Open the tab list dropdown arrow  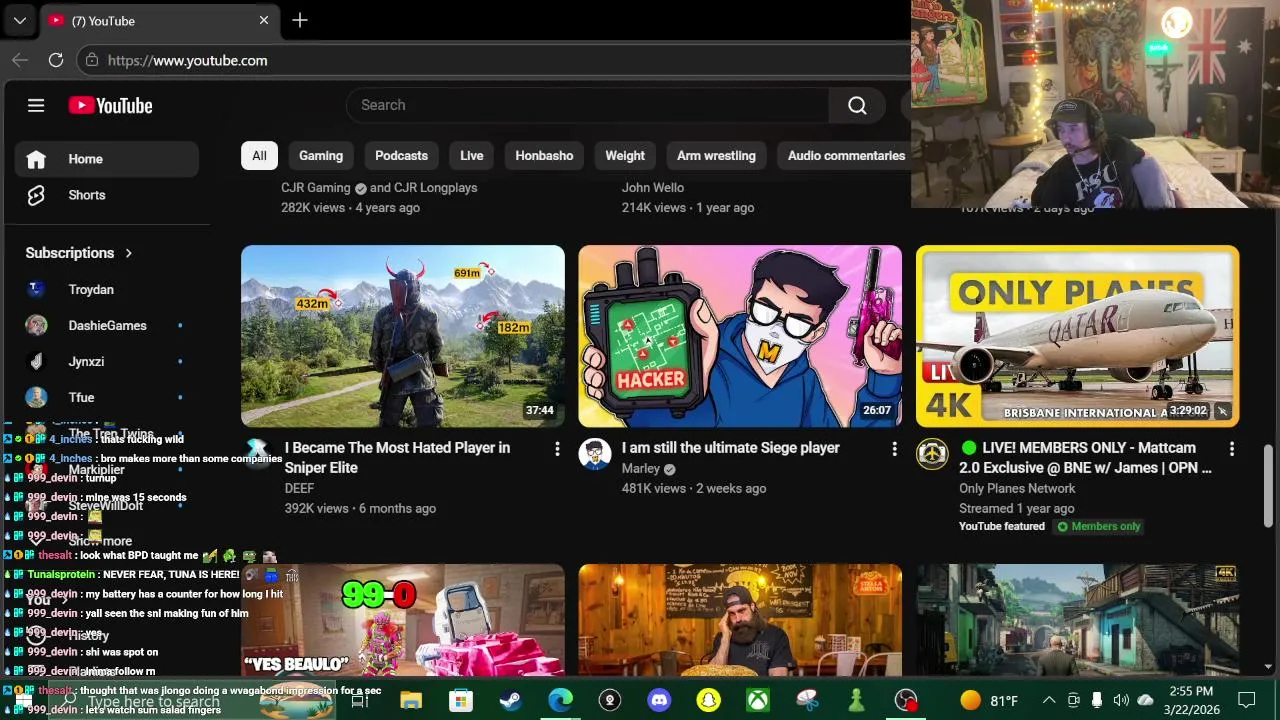tap(19, 20)
